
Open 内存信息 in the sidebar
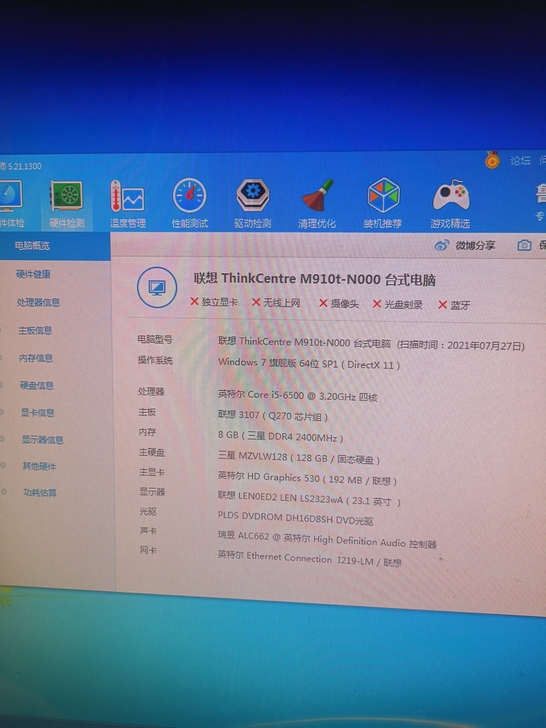pyautogui.click(x=36, y=358)
